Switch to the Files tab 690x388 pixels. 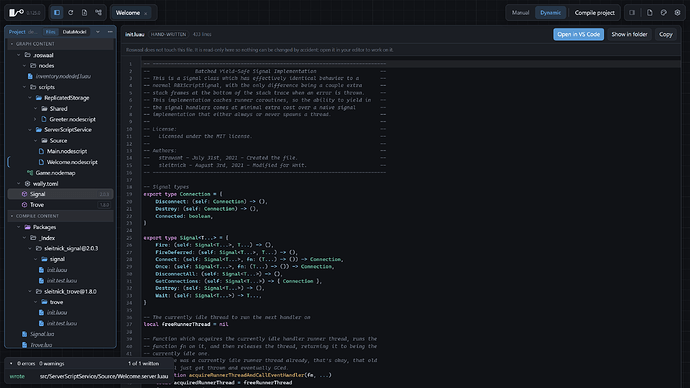(x=51, y=32)
